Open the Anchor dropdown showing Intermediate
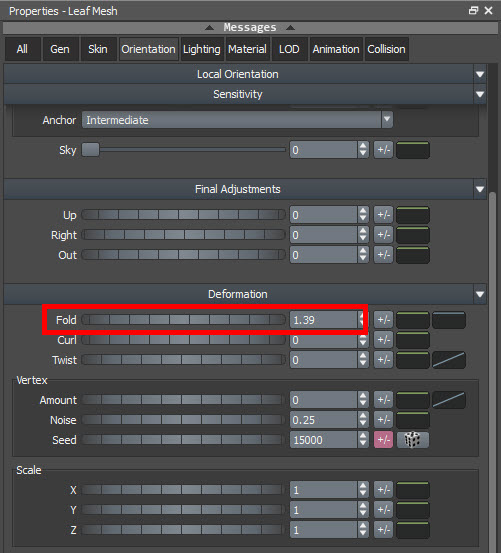This screenshot has height=553, width=501. click(x=237, y=120)
